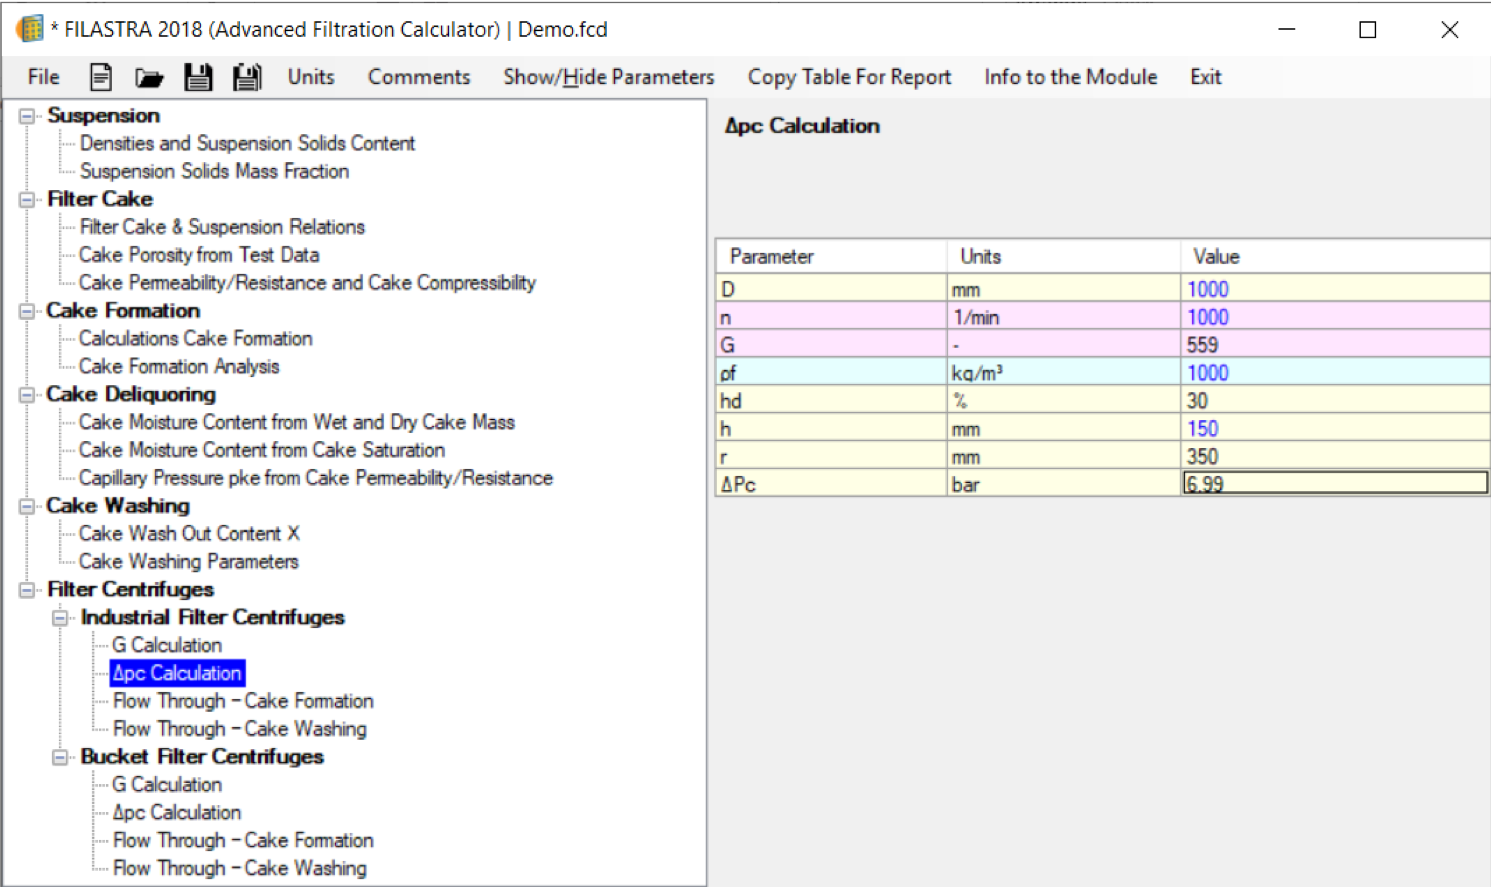Edit the n value 1000 cell
Viewport: 1491px width, 887px height.
[1334, 317]
